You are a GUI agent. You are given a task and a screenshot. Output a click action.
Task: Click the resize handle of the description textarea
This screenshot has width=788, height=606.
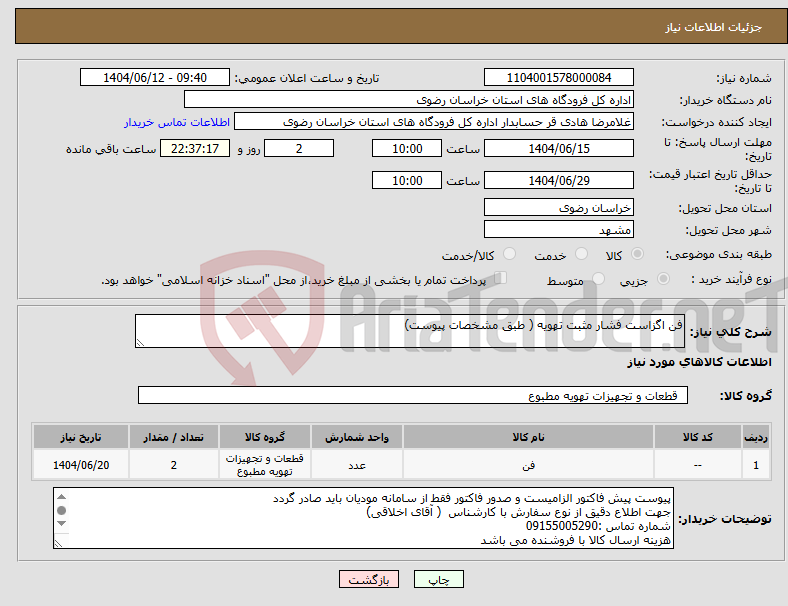coord(140,343)
